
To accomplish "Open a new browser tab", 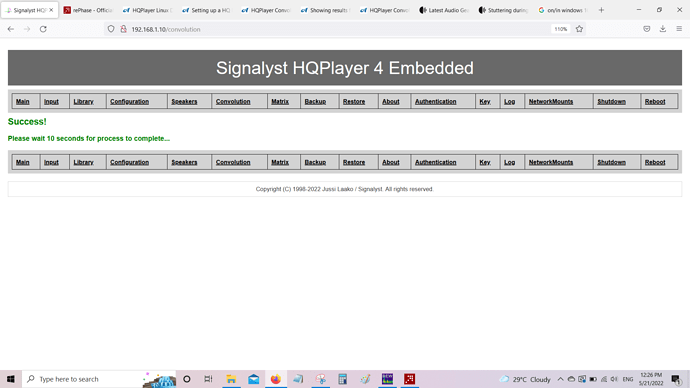I will coord(601,10).
